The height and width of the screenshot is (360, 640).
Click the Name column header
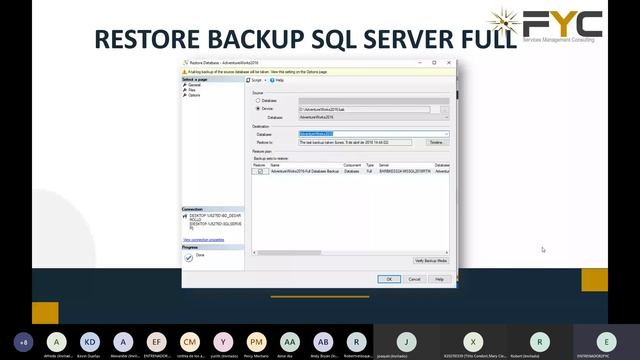[x=275, y=165]
